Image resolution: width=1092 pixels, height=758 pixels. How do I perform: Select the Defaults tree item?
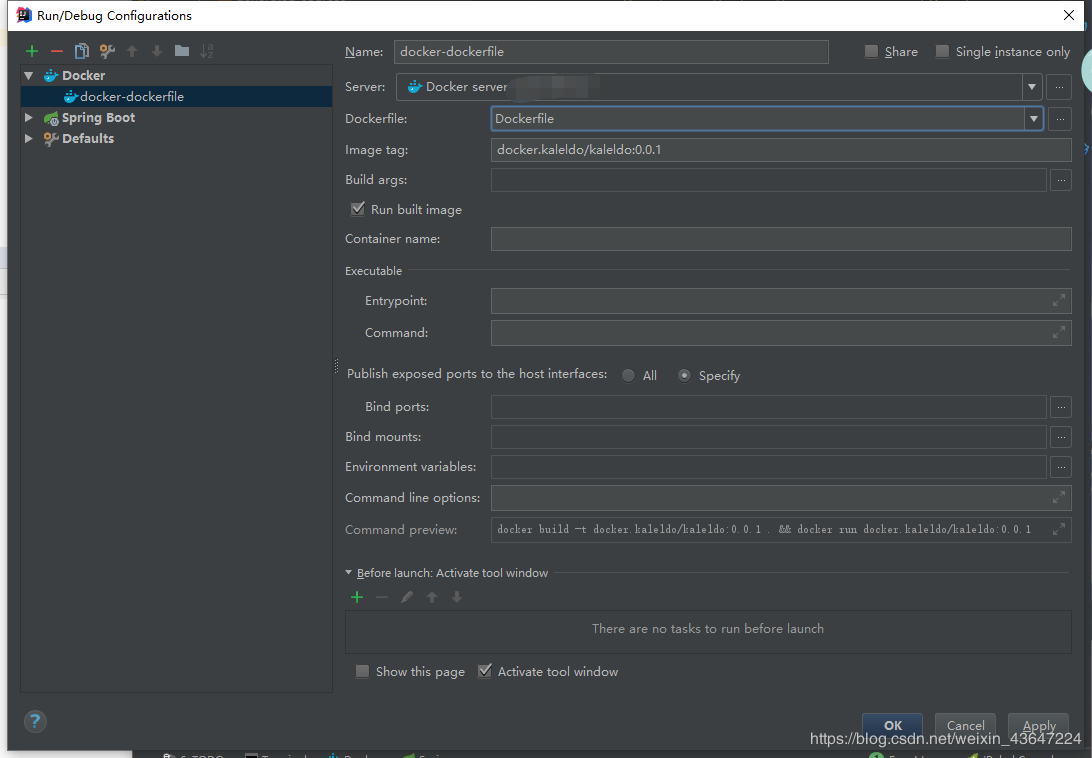[88, 139]
